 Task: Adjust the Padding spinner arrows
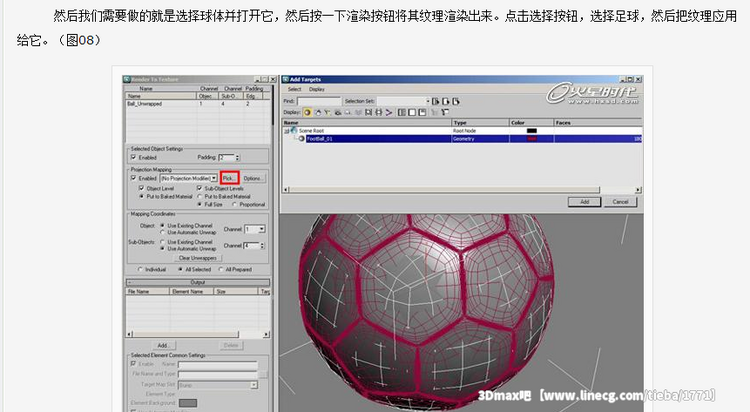point(238,157)
